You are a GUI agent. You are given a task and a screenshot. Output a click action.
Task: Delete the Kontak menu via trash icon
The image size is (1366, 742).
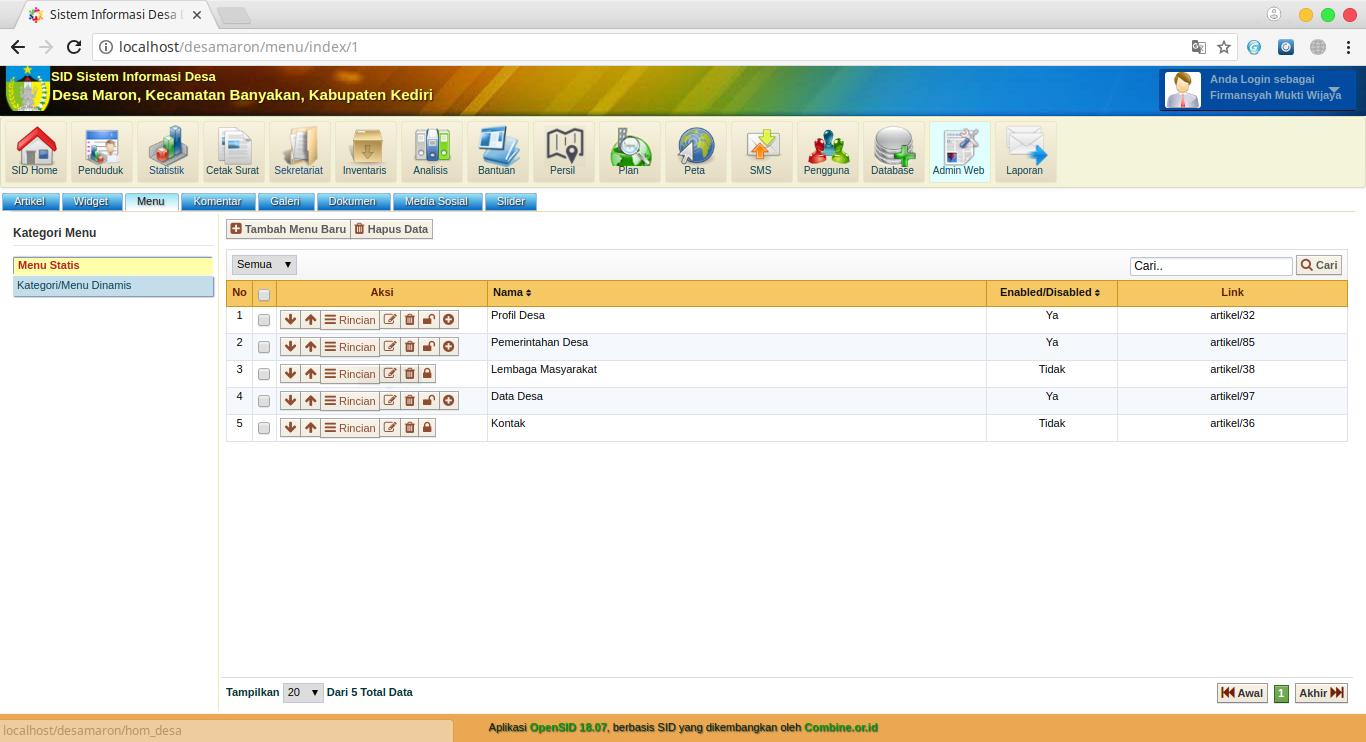pos(409,427)
